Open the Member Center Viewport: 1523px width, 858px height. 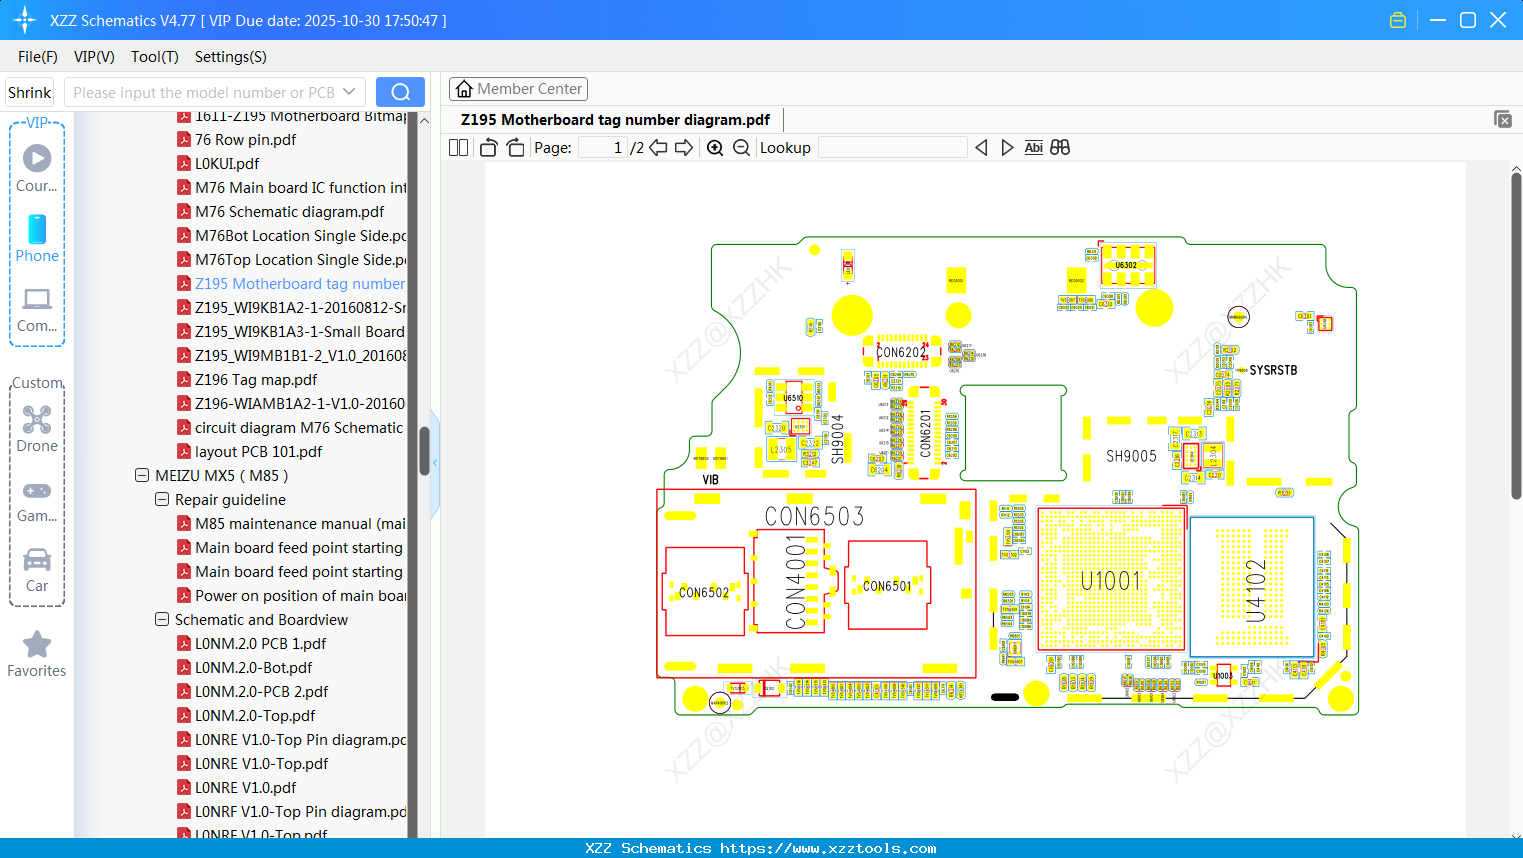[518, 88]
